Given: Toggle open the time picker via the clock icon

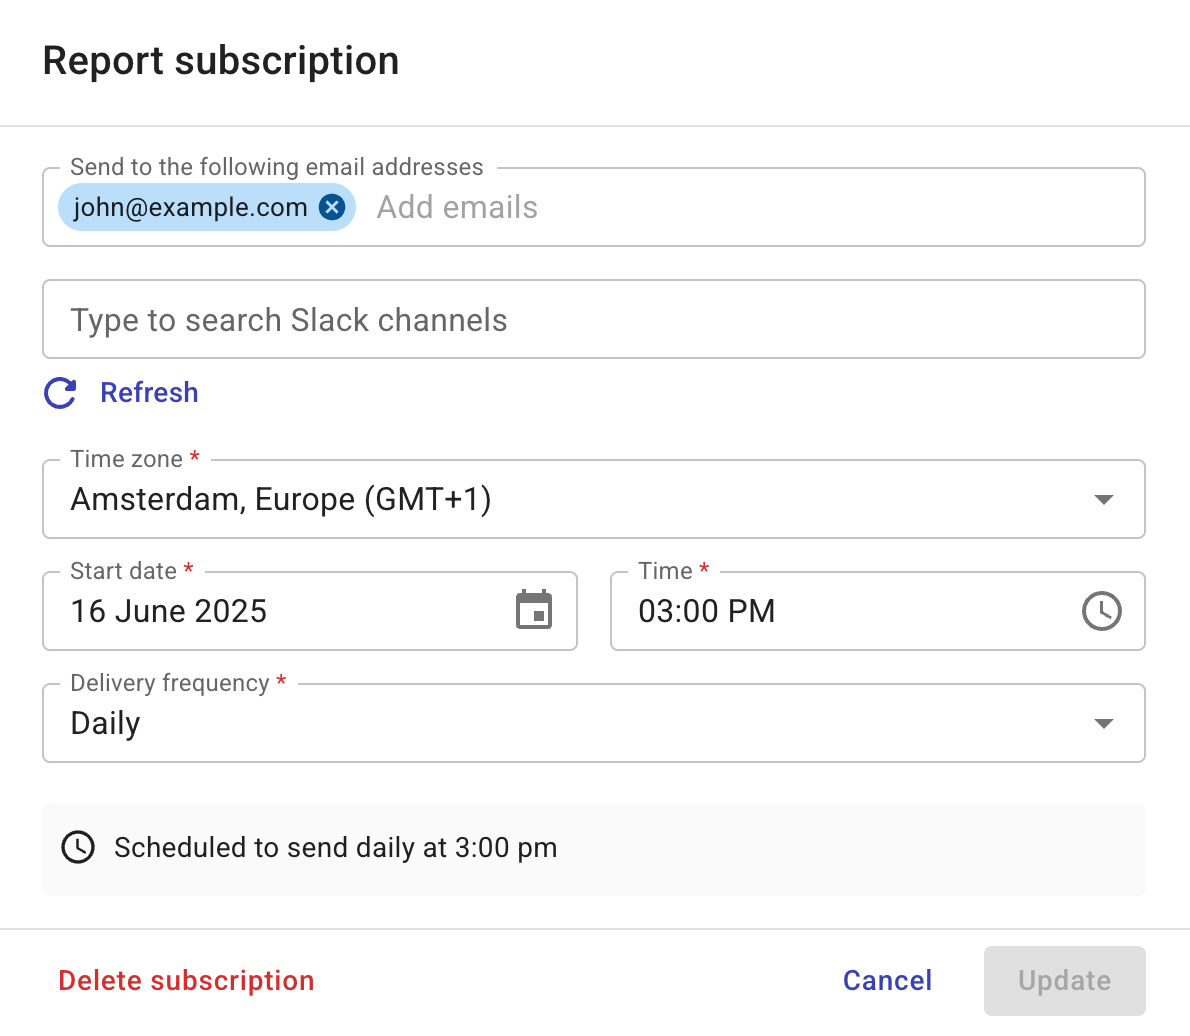Looking at the screenshot, I should 1102,610.
